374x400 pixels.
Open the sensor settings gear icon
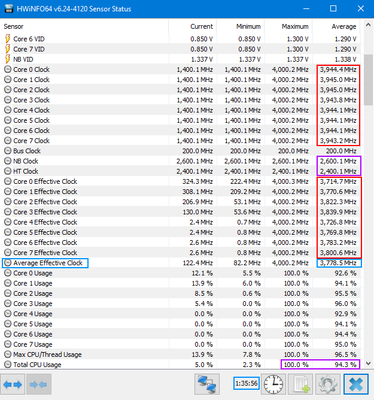tap(328, 384)
